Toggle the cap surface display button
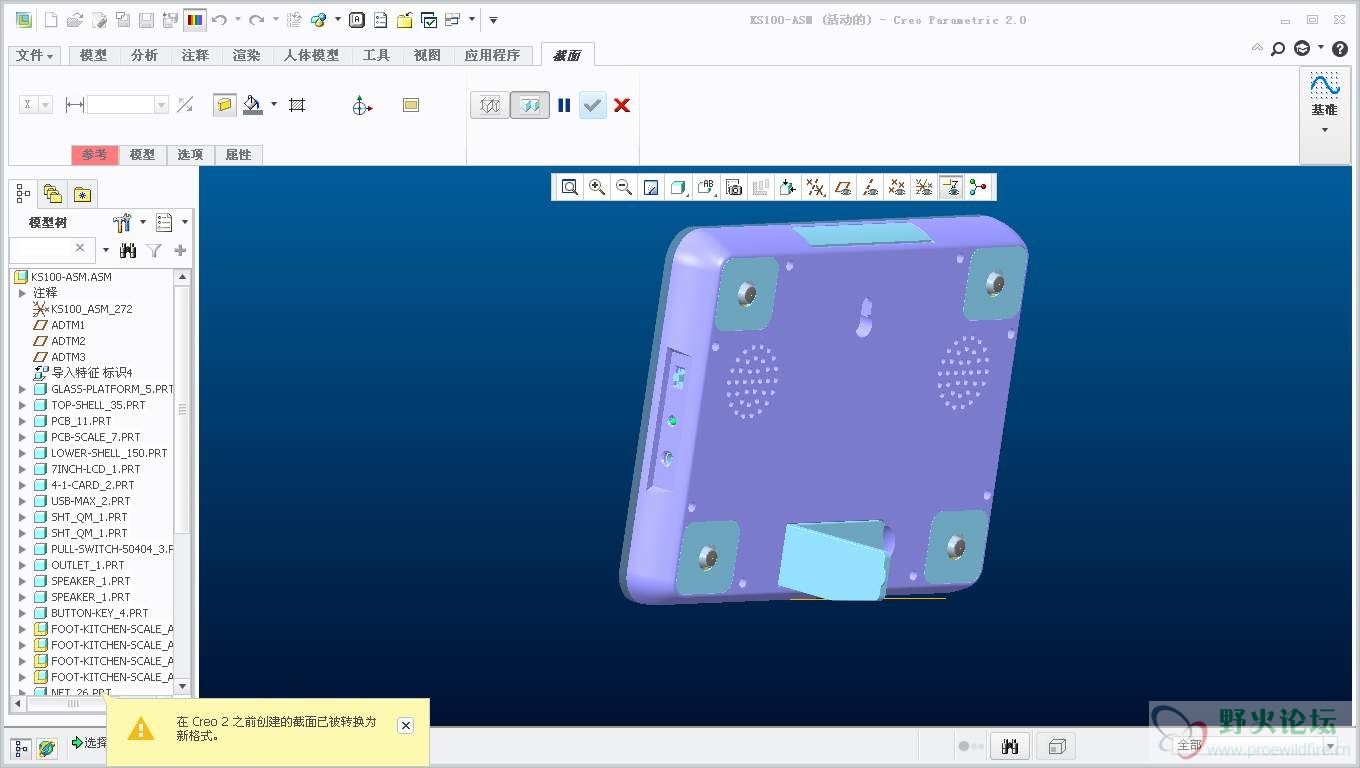The image size is (1360, 768). click(225, 105)
